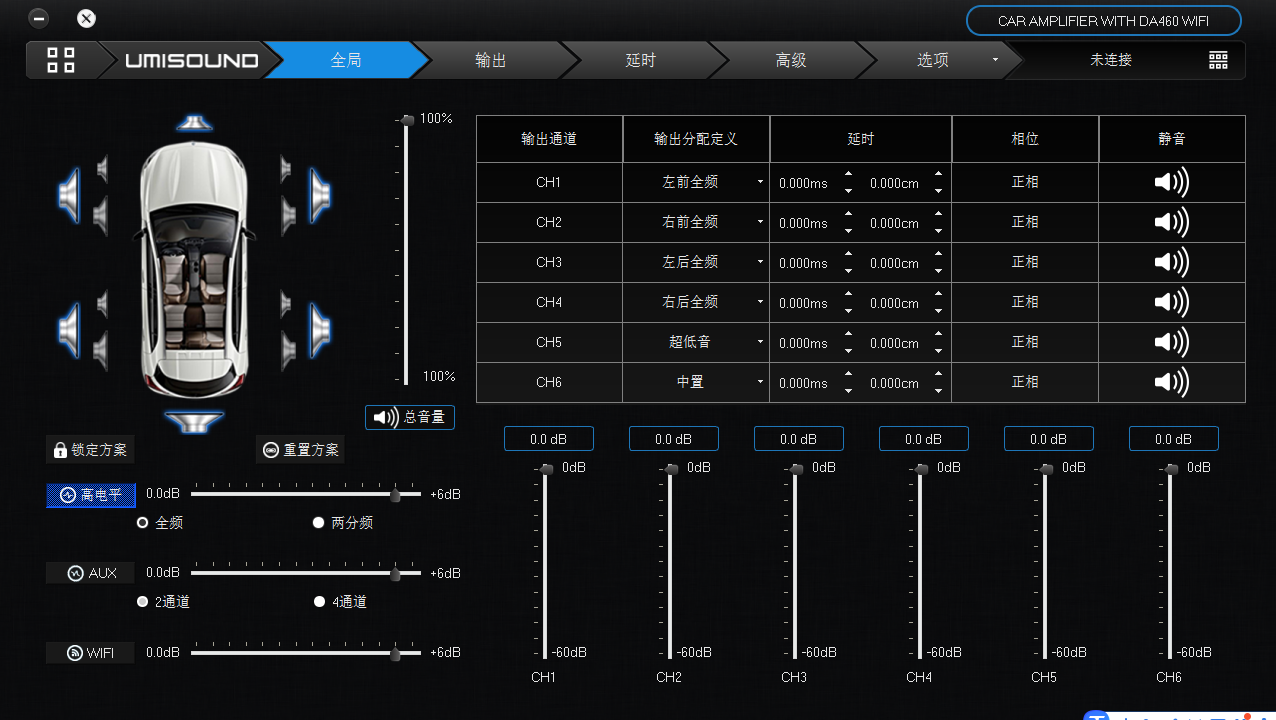Switch to the 输出 tab
The height and width of the screenshot is (720, 1276).
click(491, 60)
